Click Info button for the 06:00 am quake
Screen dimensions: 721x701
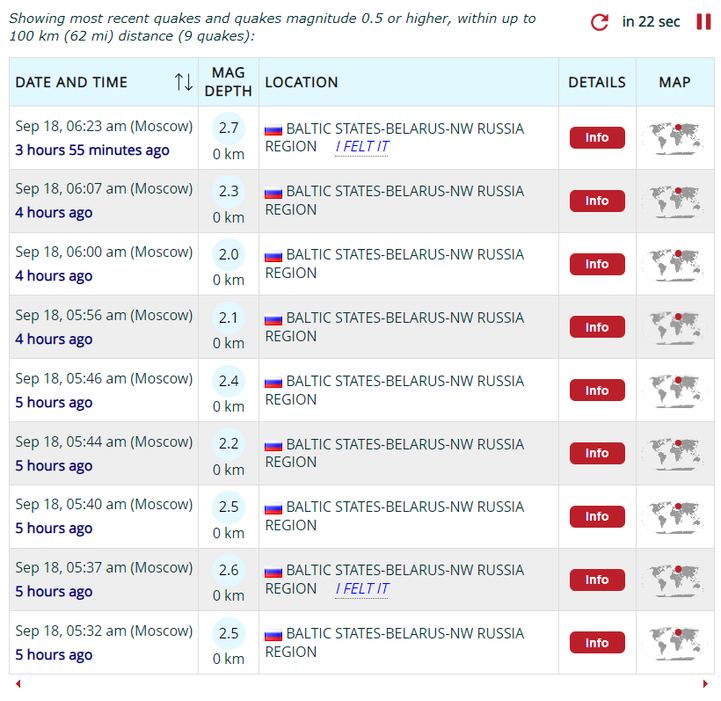(x=597, y=264)
